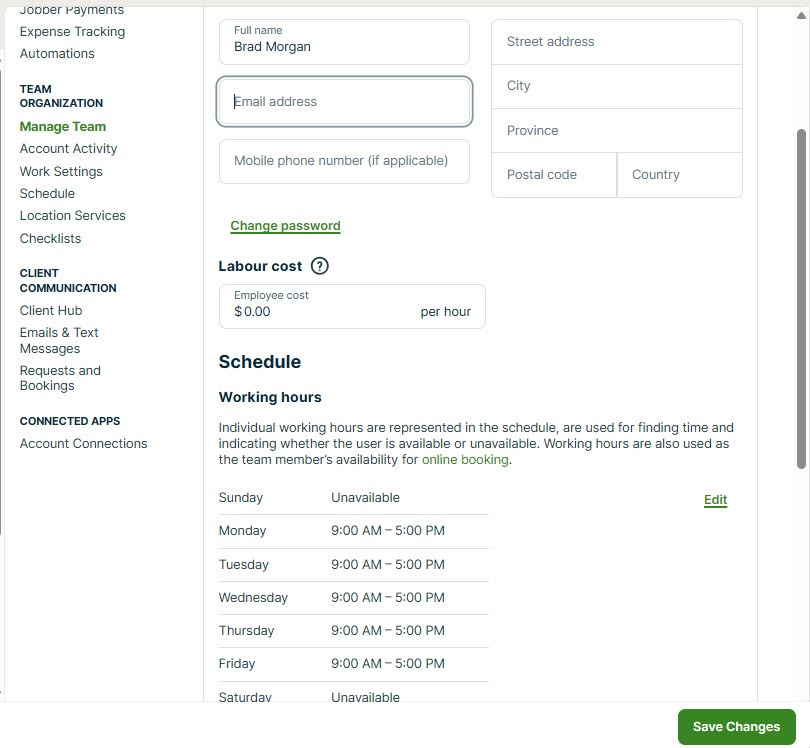Click Friday's 9:00 AM – 5:00 PM hours

click(x=387, y=663)
